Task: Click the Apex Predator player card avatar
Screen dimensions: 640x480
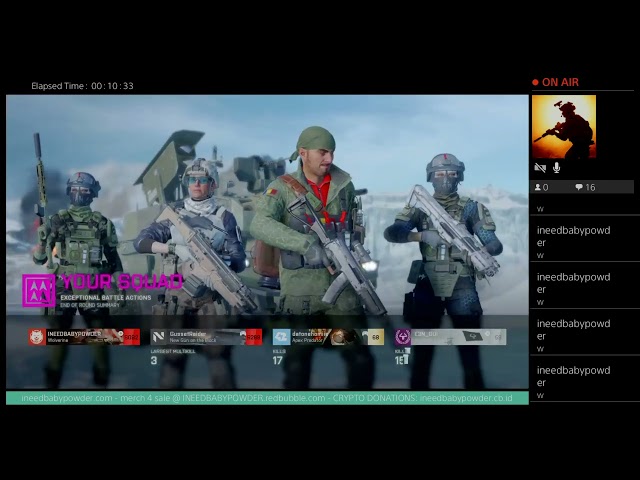Action: [281, 337]
